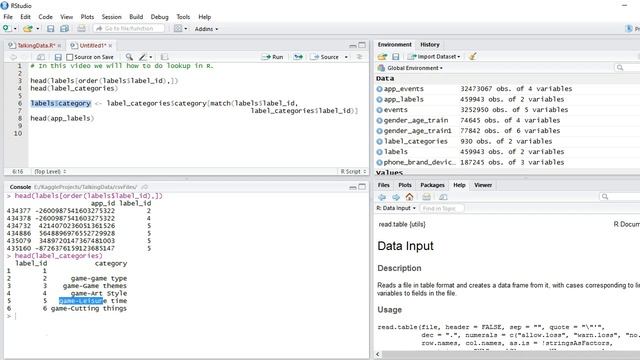Open the Source options dropdown arrow

click(346, 57)
